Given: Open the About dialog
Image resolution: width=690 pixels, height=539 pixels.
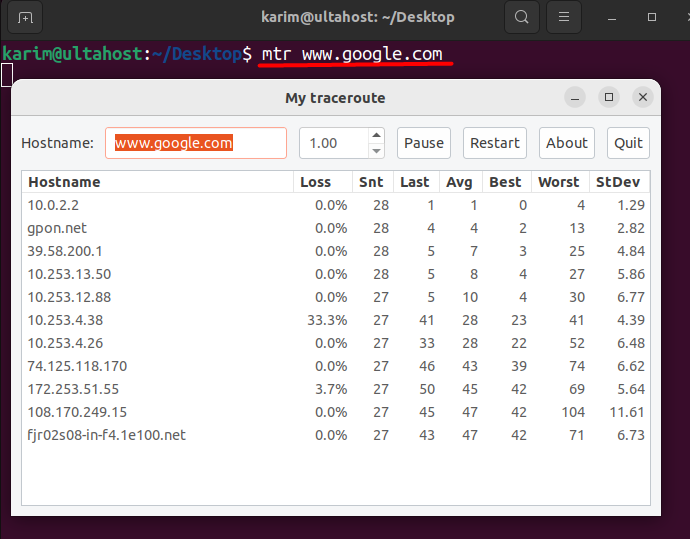Looking at the screenshot, I should click(x=567, y=143).
